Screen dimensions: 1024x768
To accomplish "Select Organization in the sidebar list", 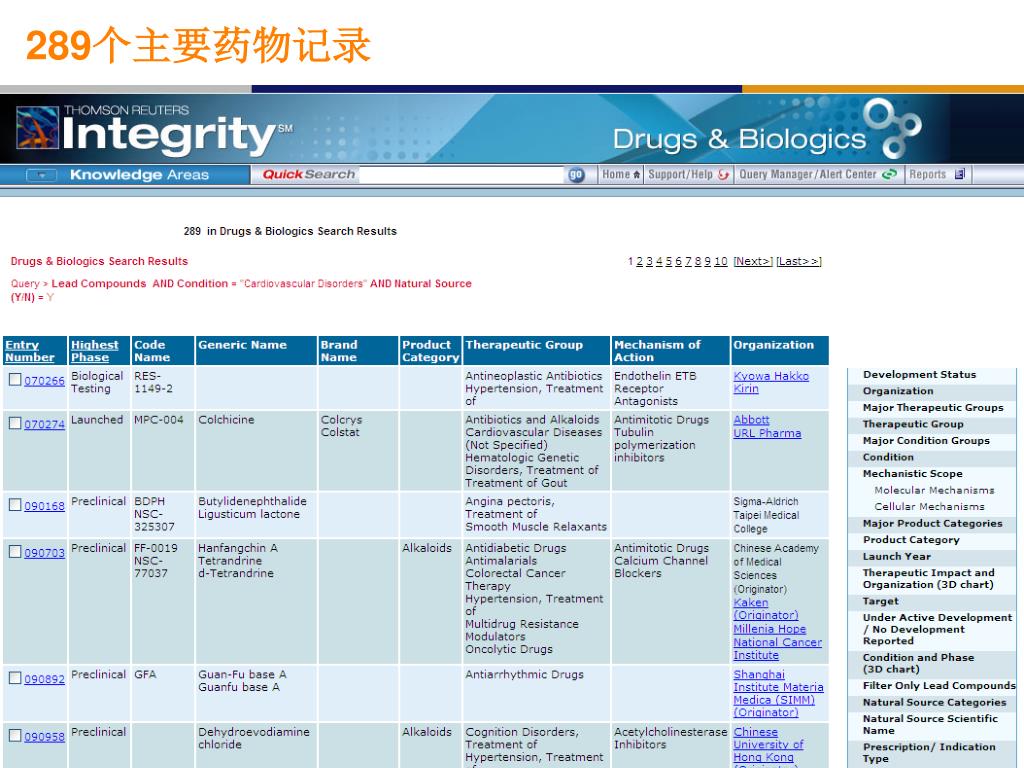I will (897, 391).
